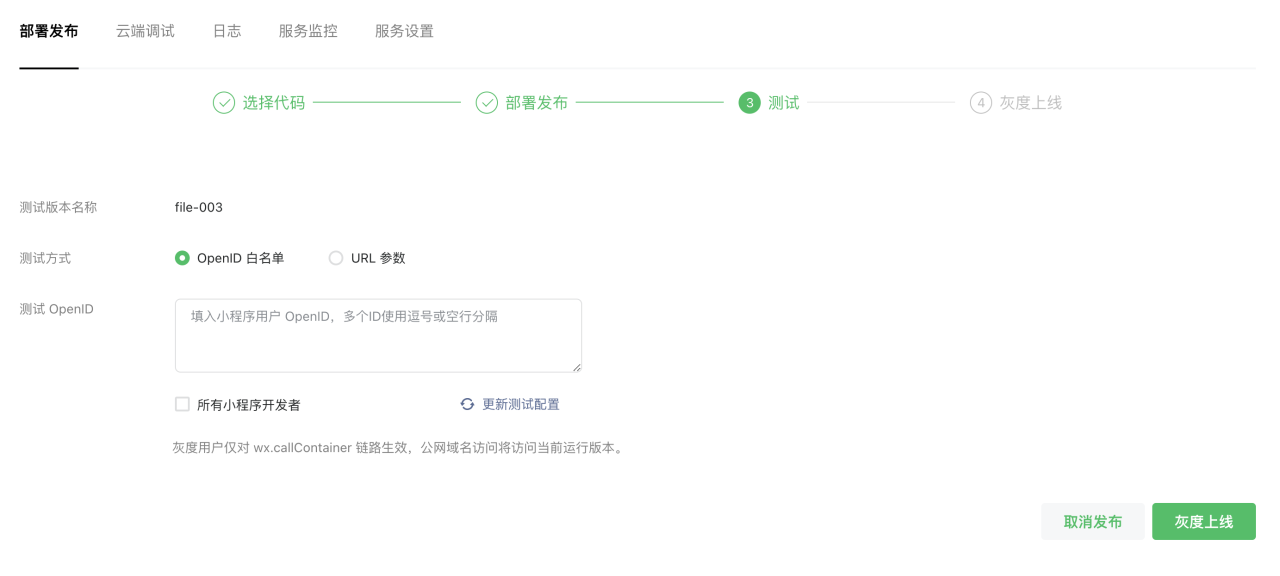Enable the 所有小程序开发者 checkbox
1280x576 pixels.
click(x=182, y=403)
